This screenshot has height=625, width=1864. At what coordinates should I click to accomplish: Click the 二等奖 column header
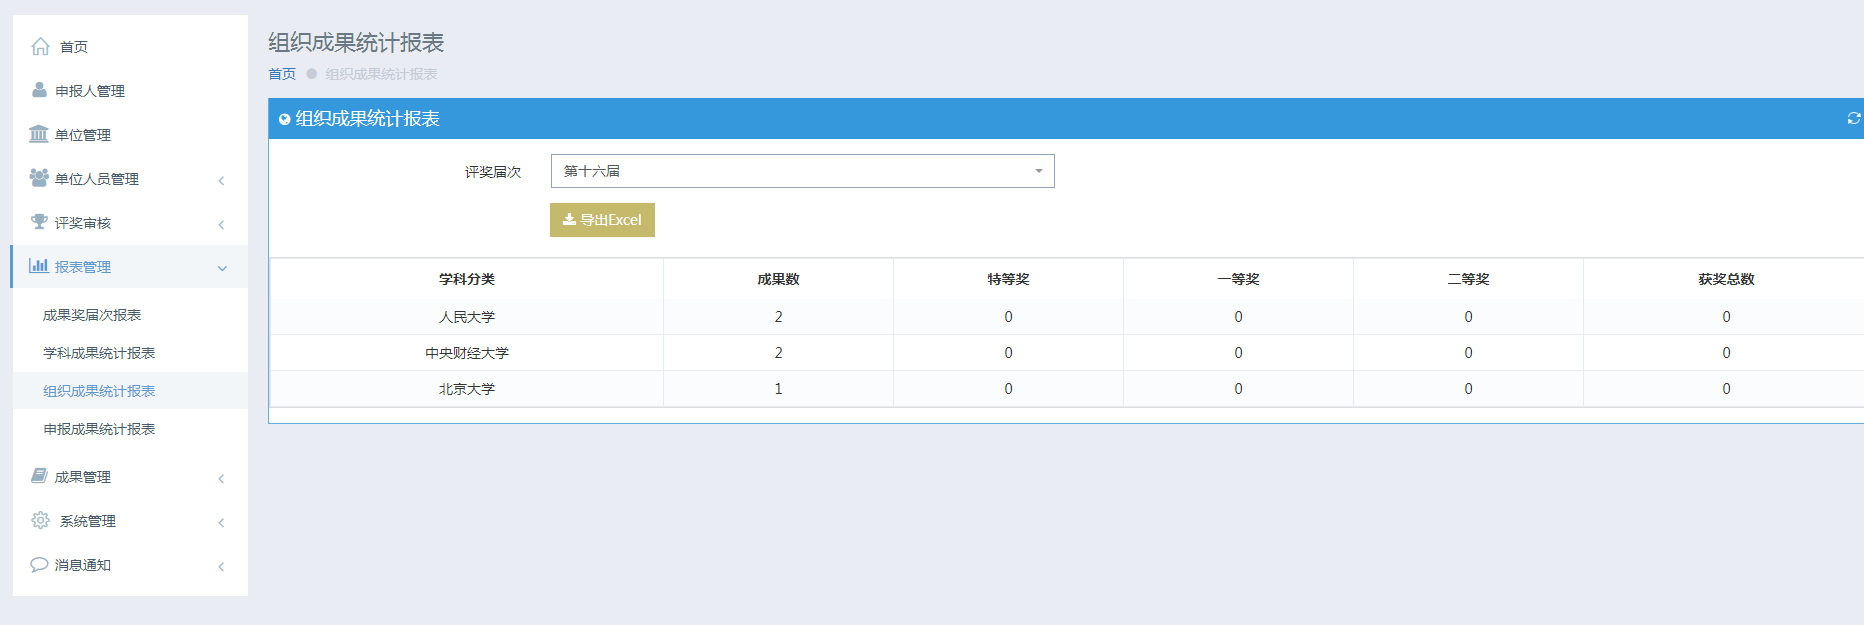[x=1468, y=279]
